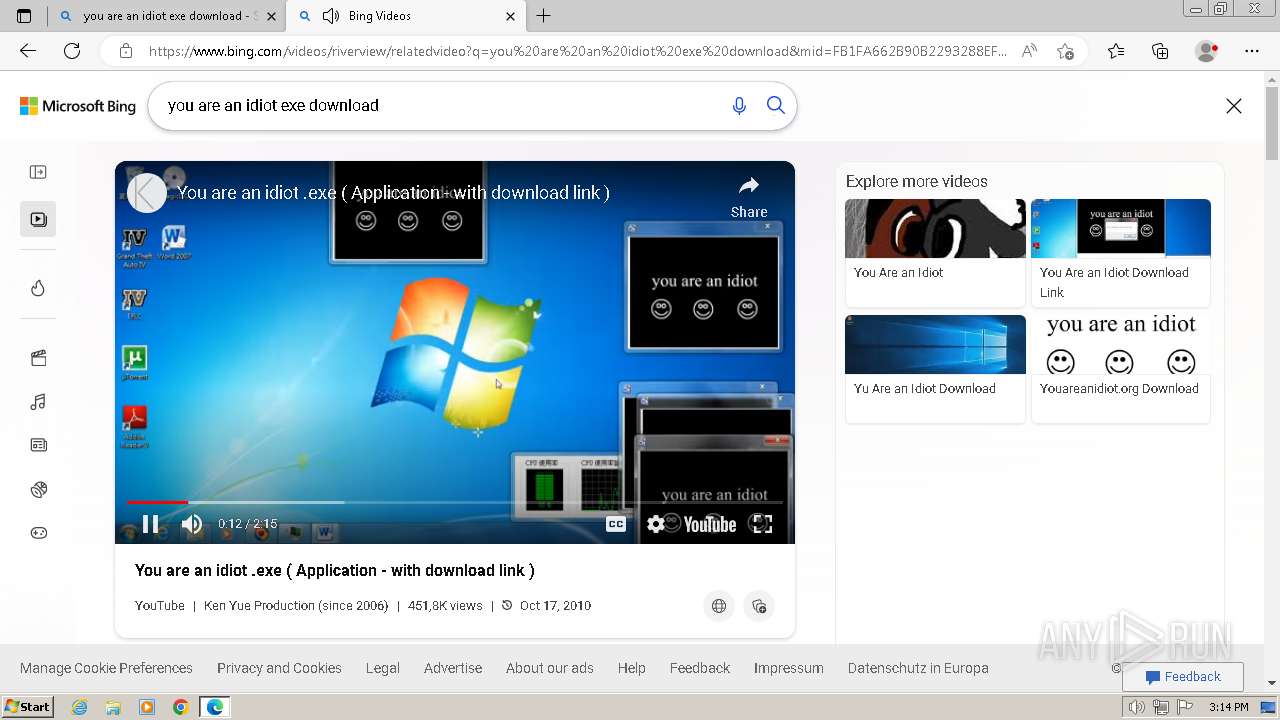The width and height of the screenshot is (1280, 720).
Task: Open Google Chrome from taskbar
Action: click(180, 707)
